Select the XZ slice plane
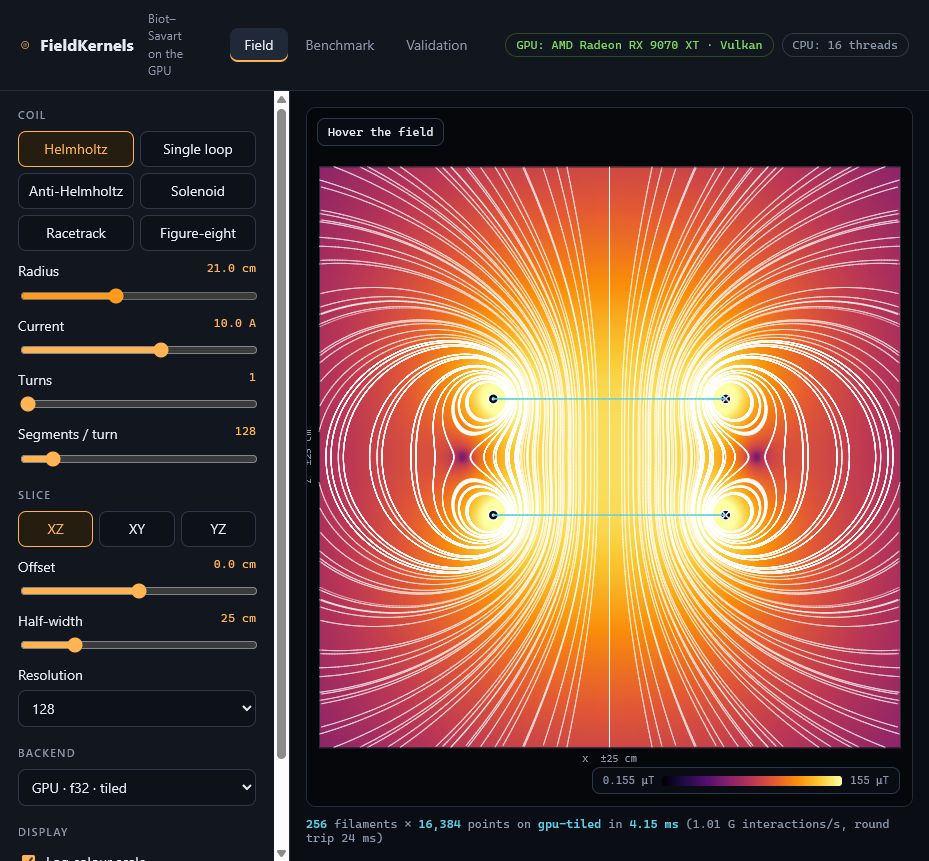 click(x=55, y=529)
